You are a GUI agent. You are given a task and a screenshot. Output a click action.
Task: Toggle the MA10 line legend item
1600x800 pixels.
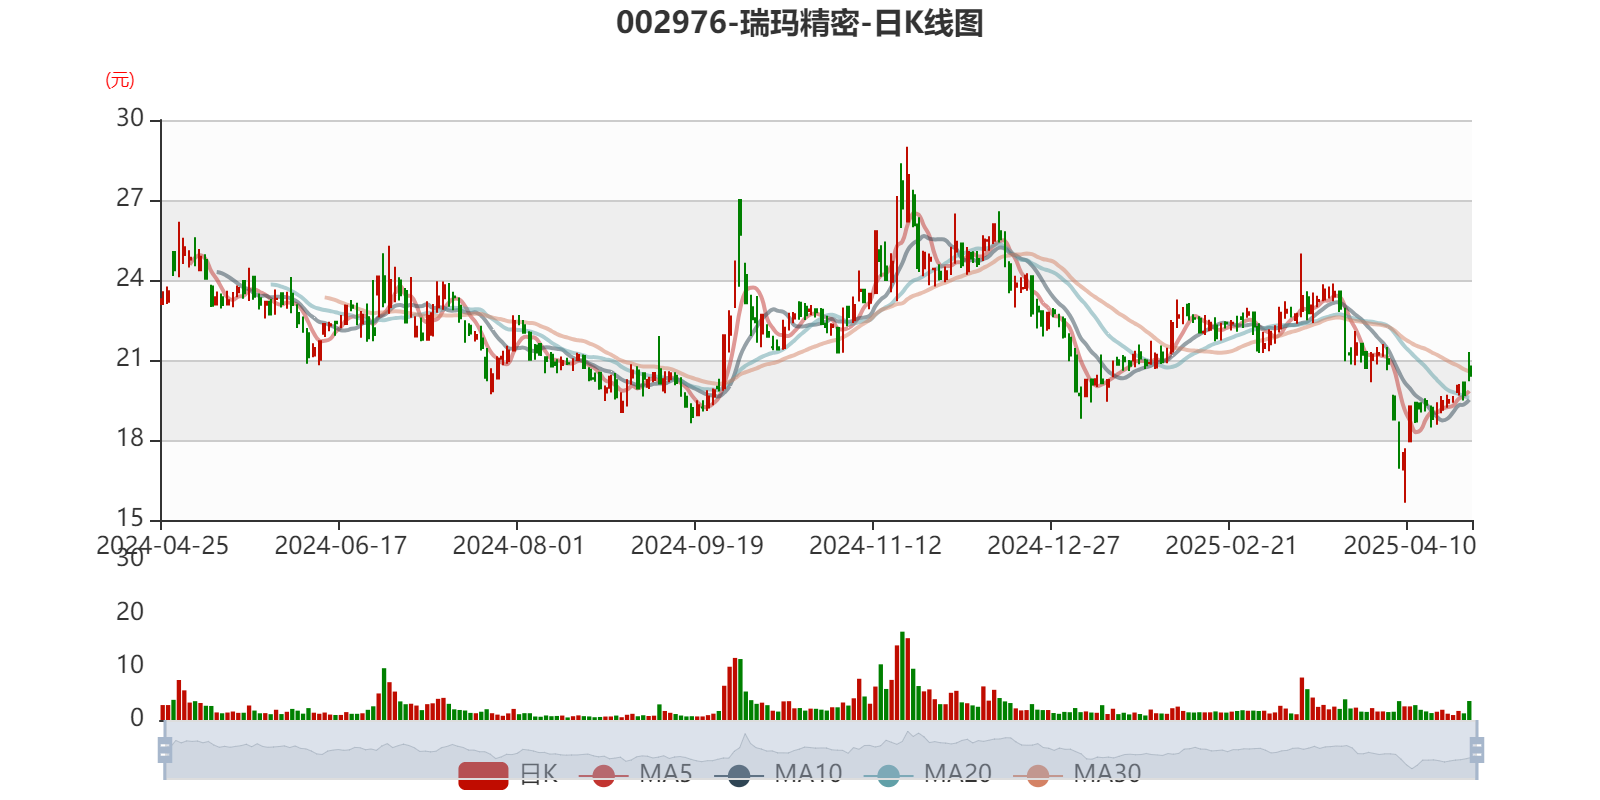(x=778, y=774)
